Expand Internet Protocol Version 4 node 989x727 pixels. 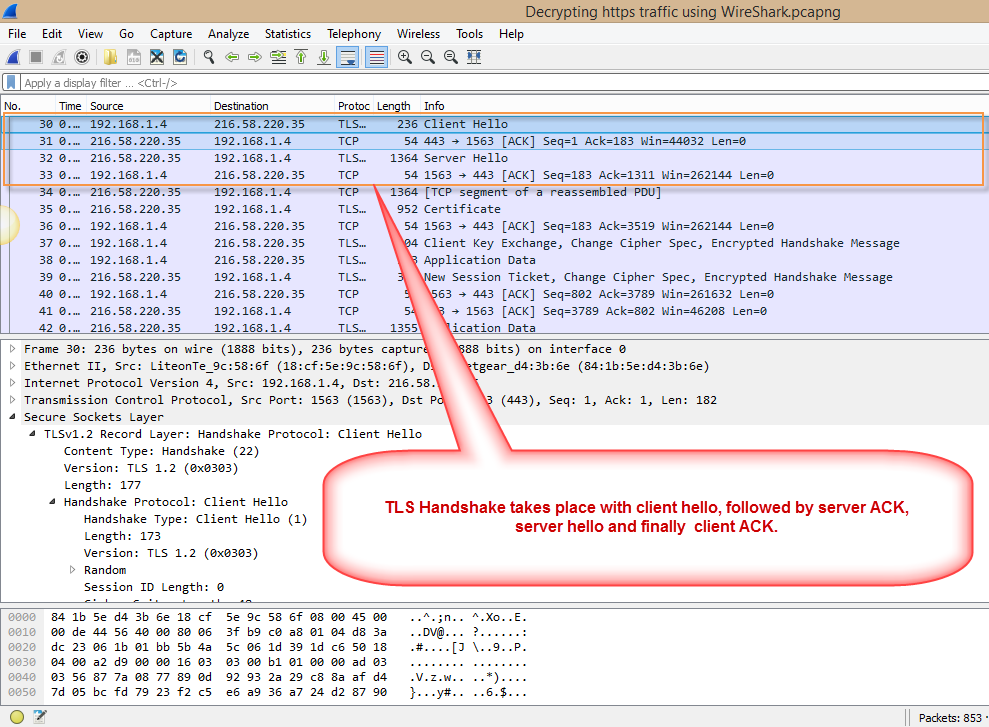coord(12,383)
